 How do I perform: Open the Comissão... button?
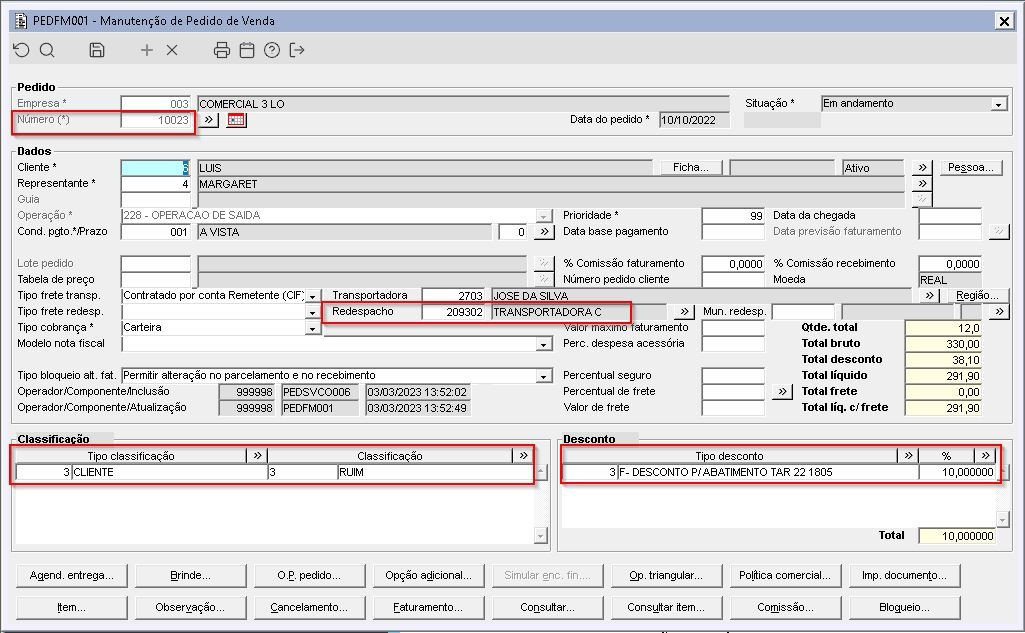pyautogui.click(x=785, y=607)
